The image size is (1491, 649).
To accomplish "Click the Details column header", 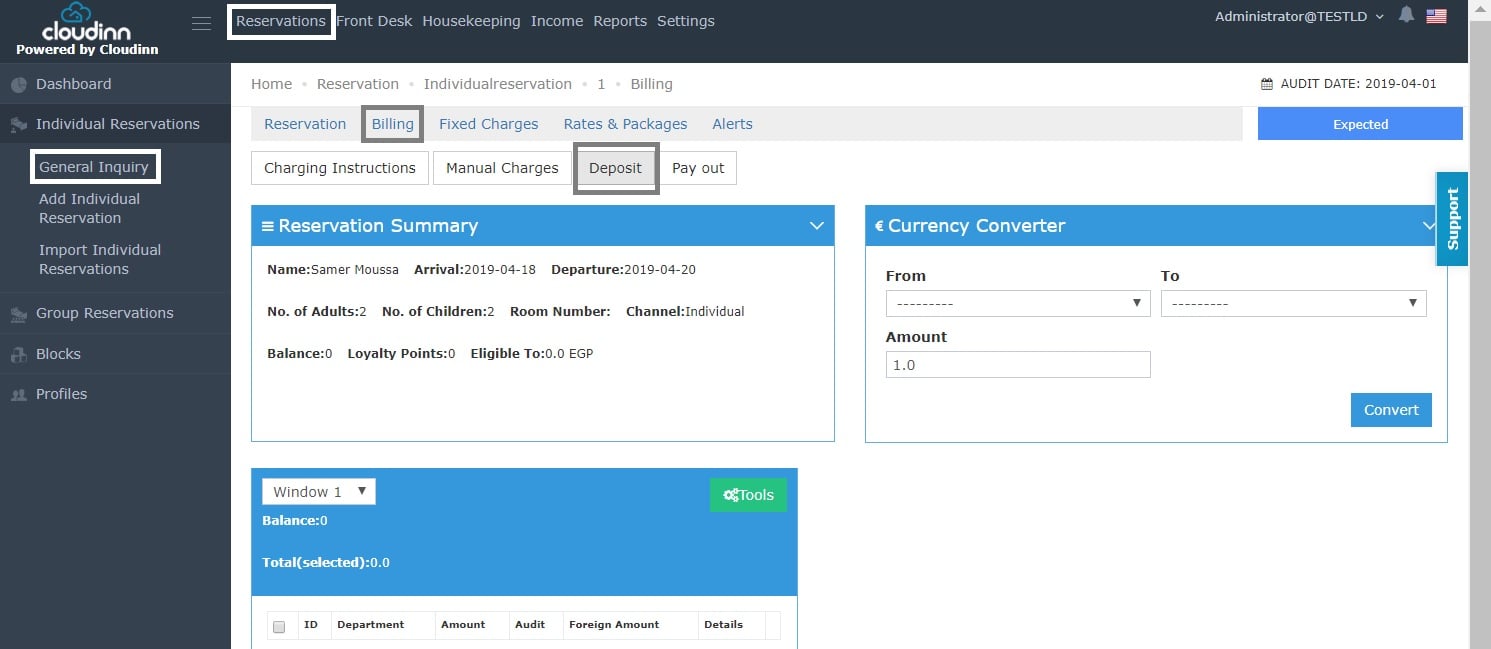I will click(723, 625).
